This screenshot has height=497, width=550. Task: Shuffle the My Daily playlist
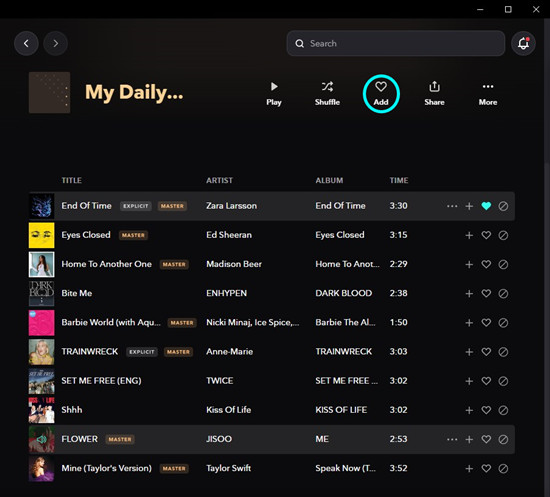point(327,94)
